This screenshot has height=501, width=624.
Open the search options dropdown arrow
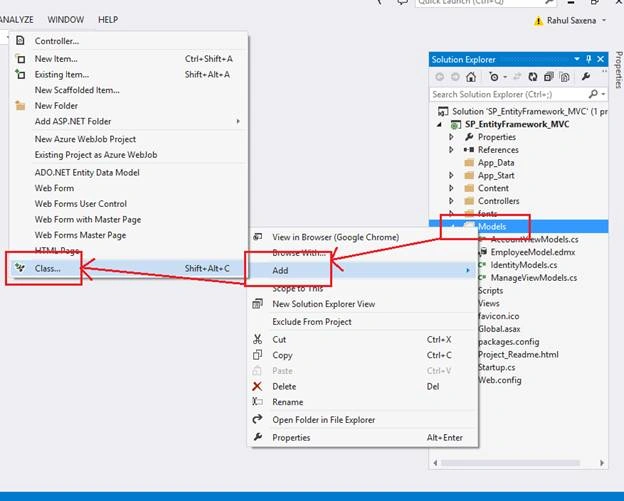coord(604,94)
